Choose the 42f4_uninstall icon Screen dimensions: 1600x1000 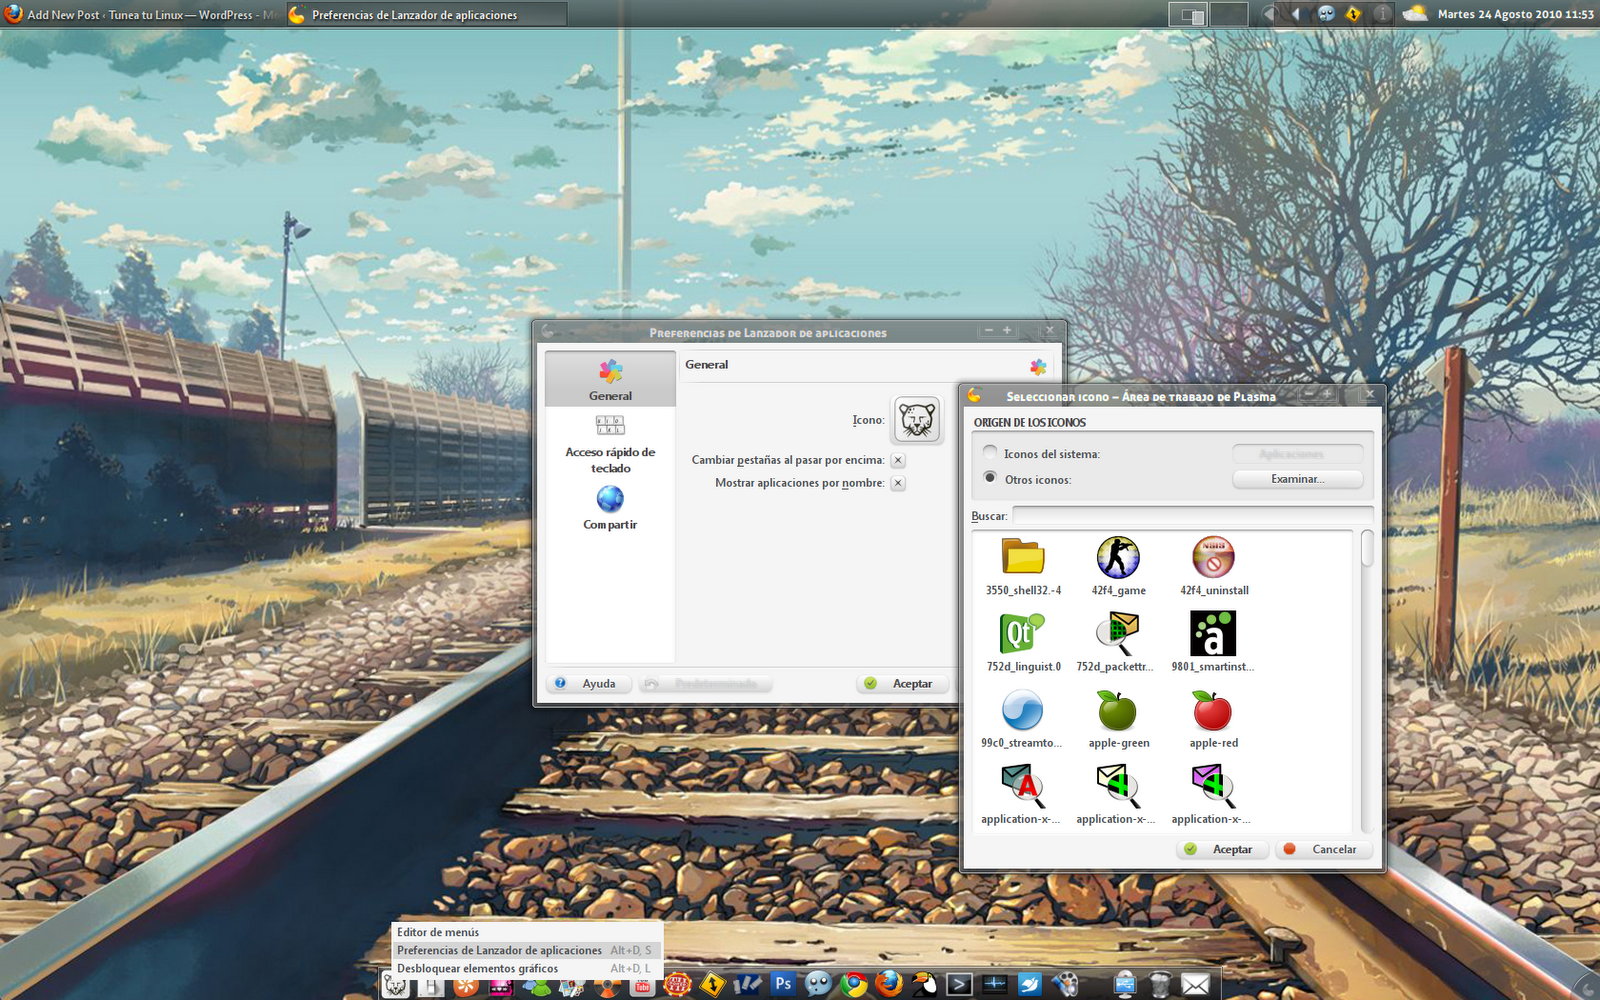1212,559
